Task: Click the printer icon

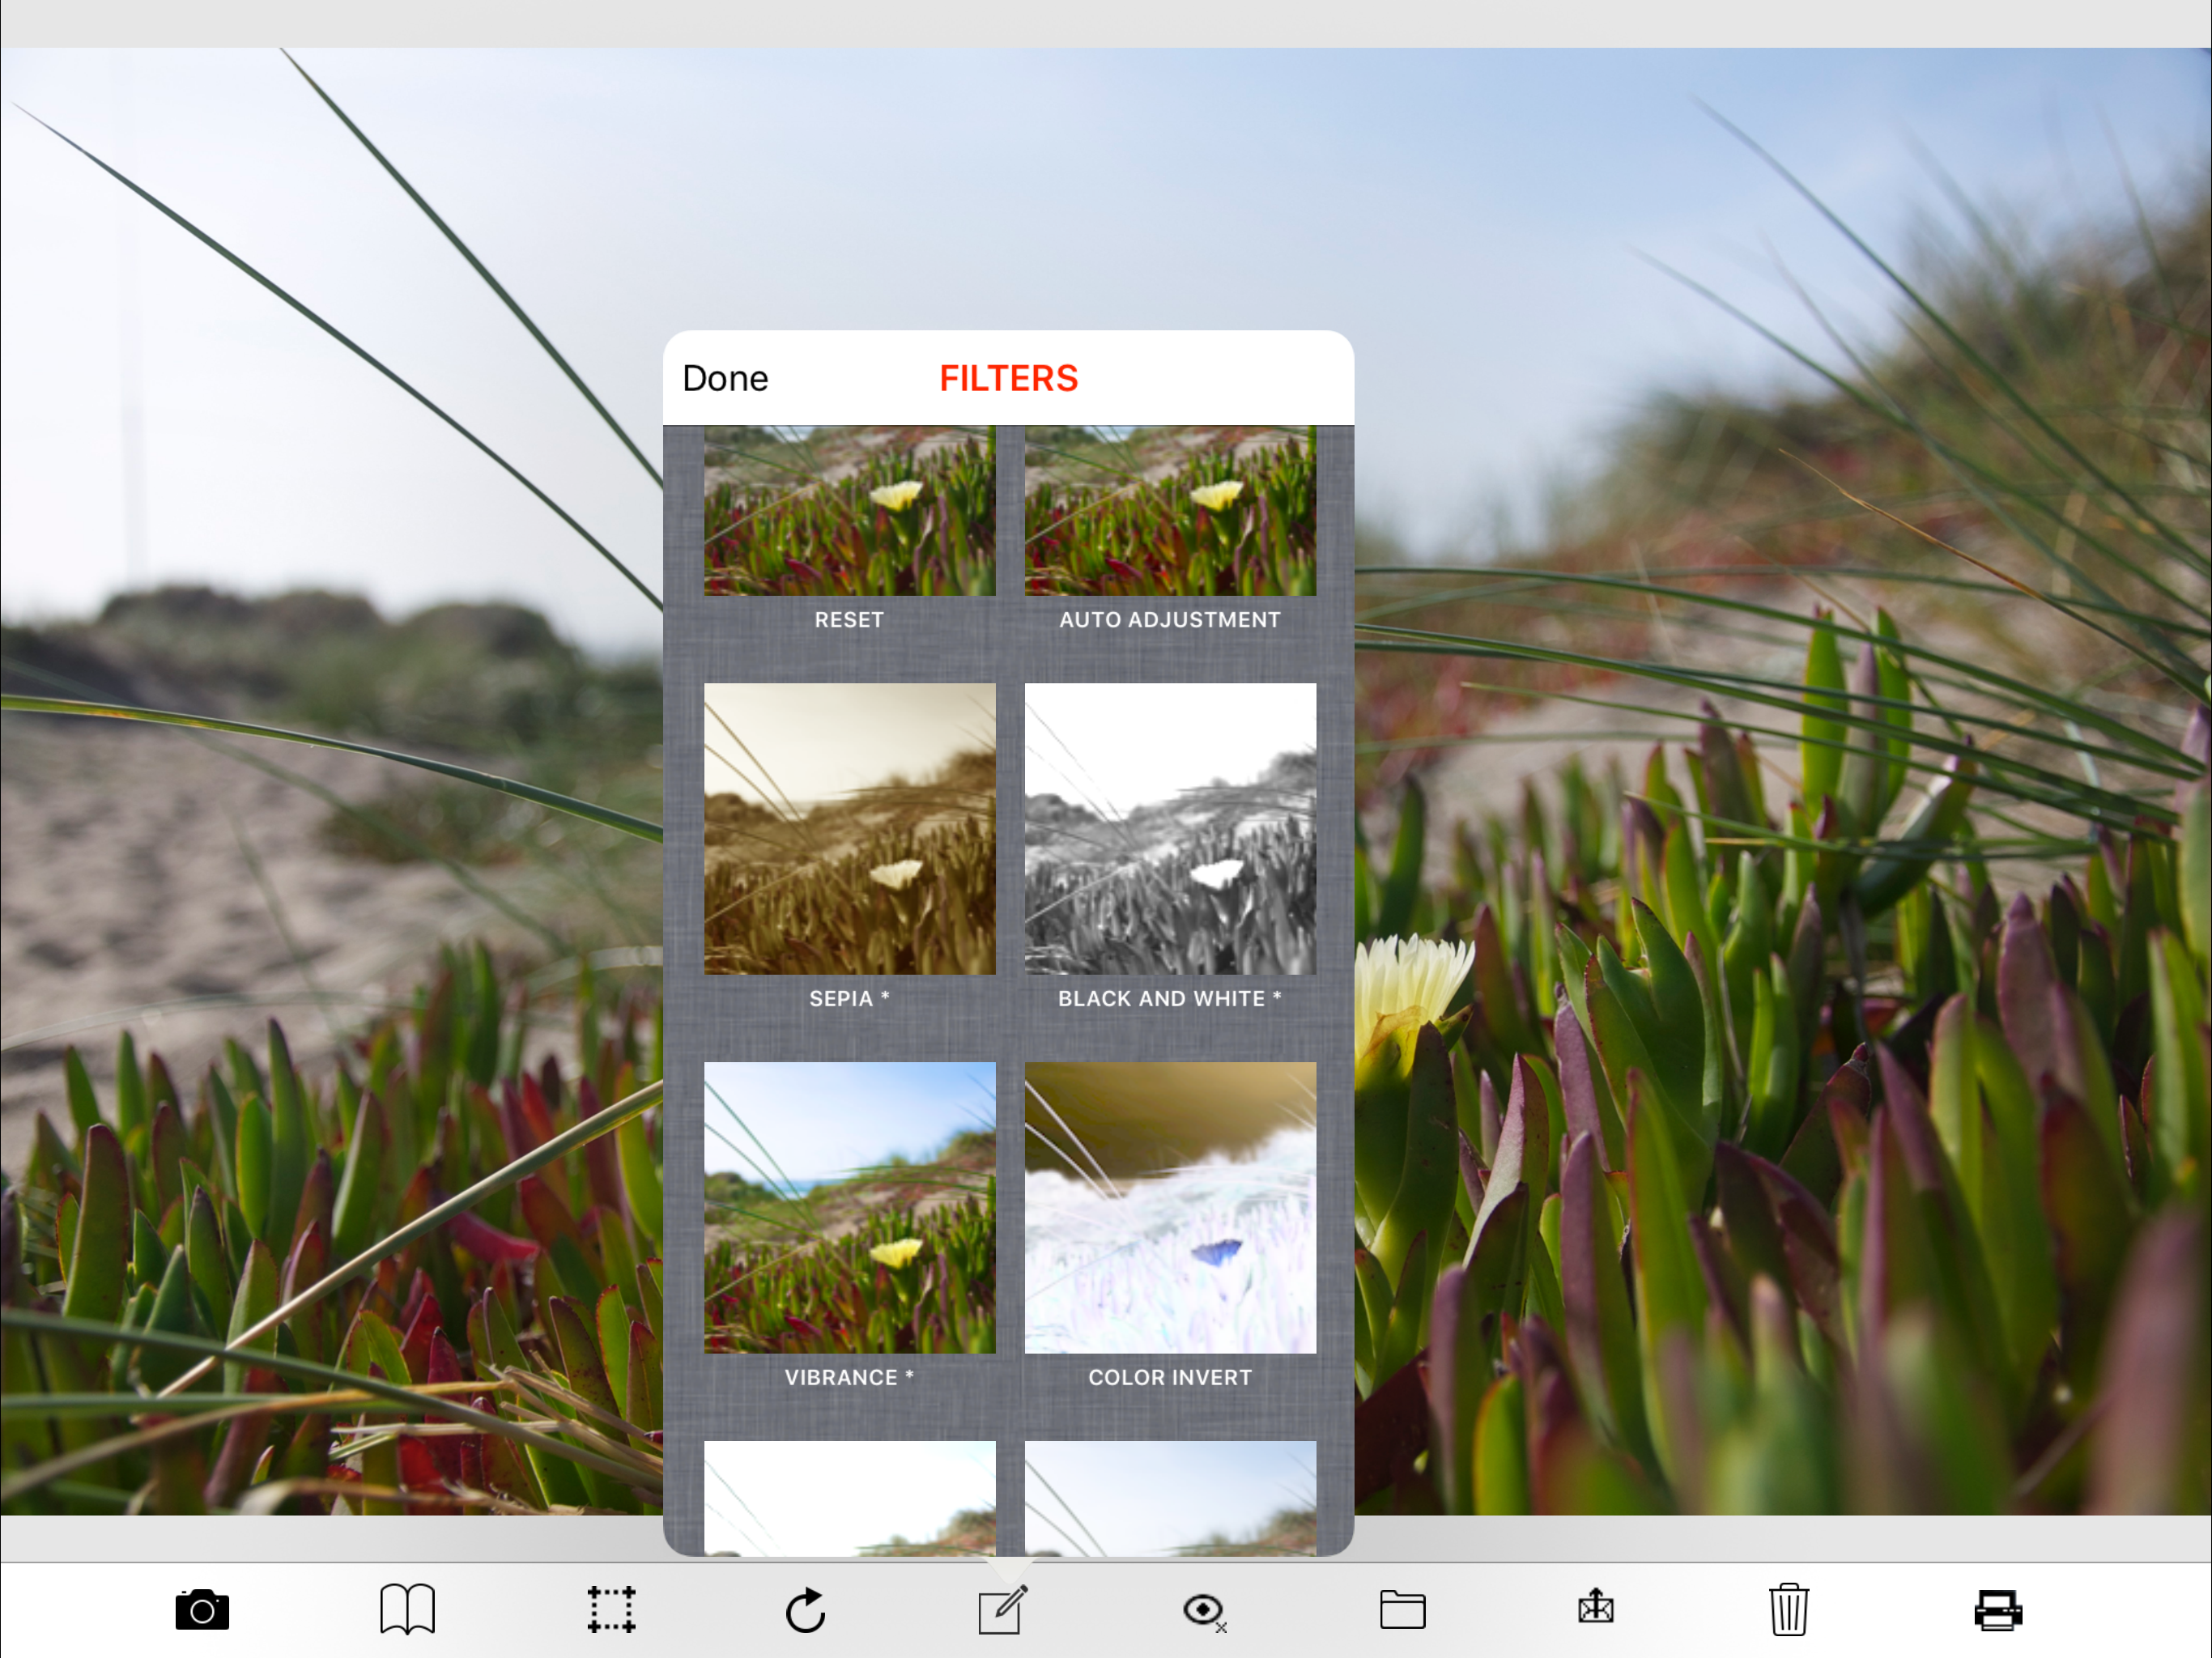Action: tap(1997, 1610)
